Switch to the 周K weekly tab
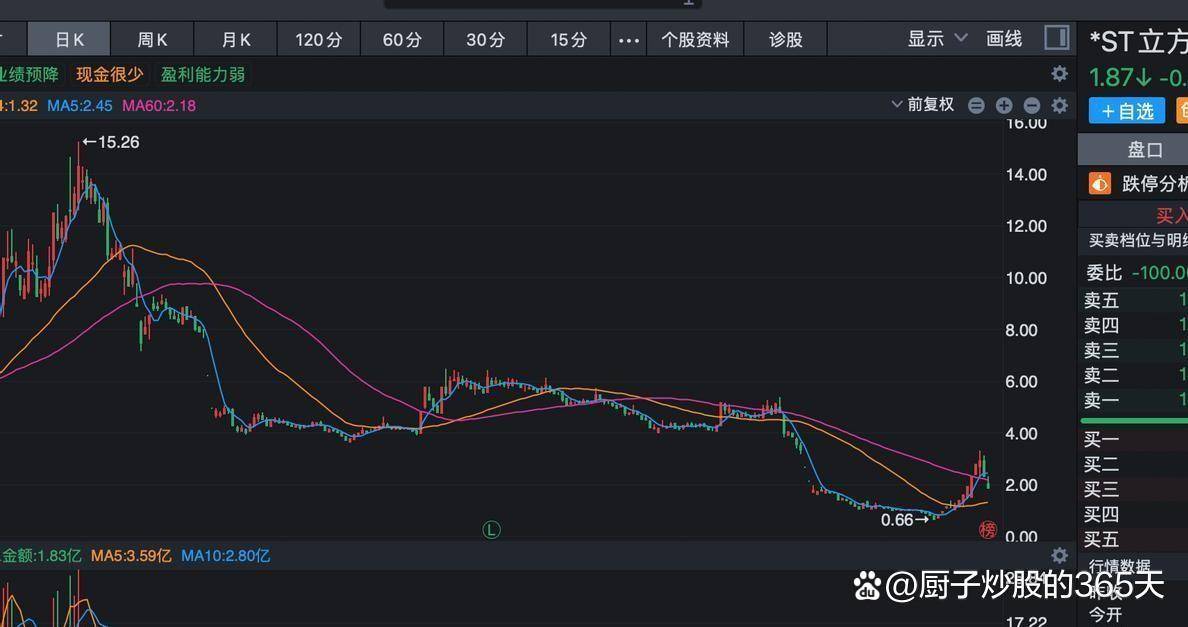The height and width of the screenshot is (627, 1188). tap(152, 40)
